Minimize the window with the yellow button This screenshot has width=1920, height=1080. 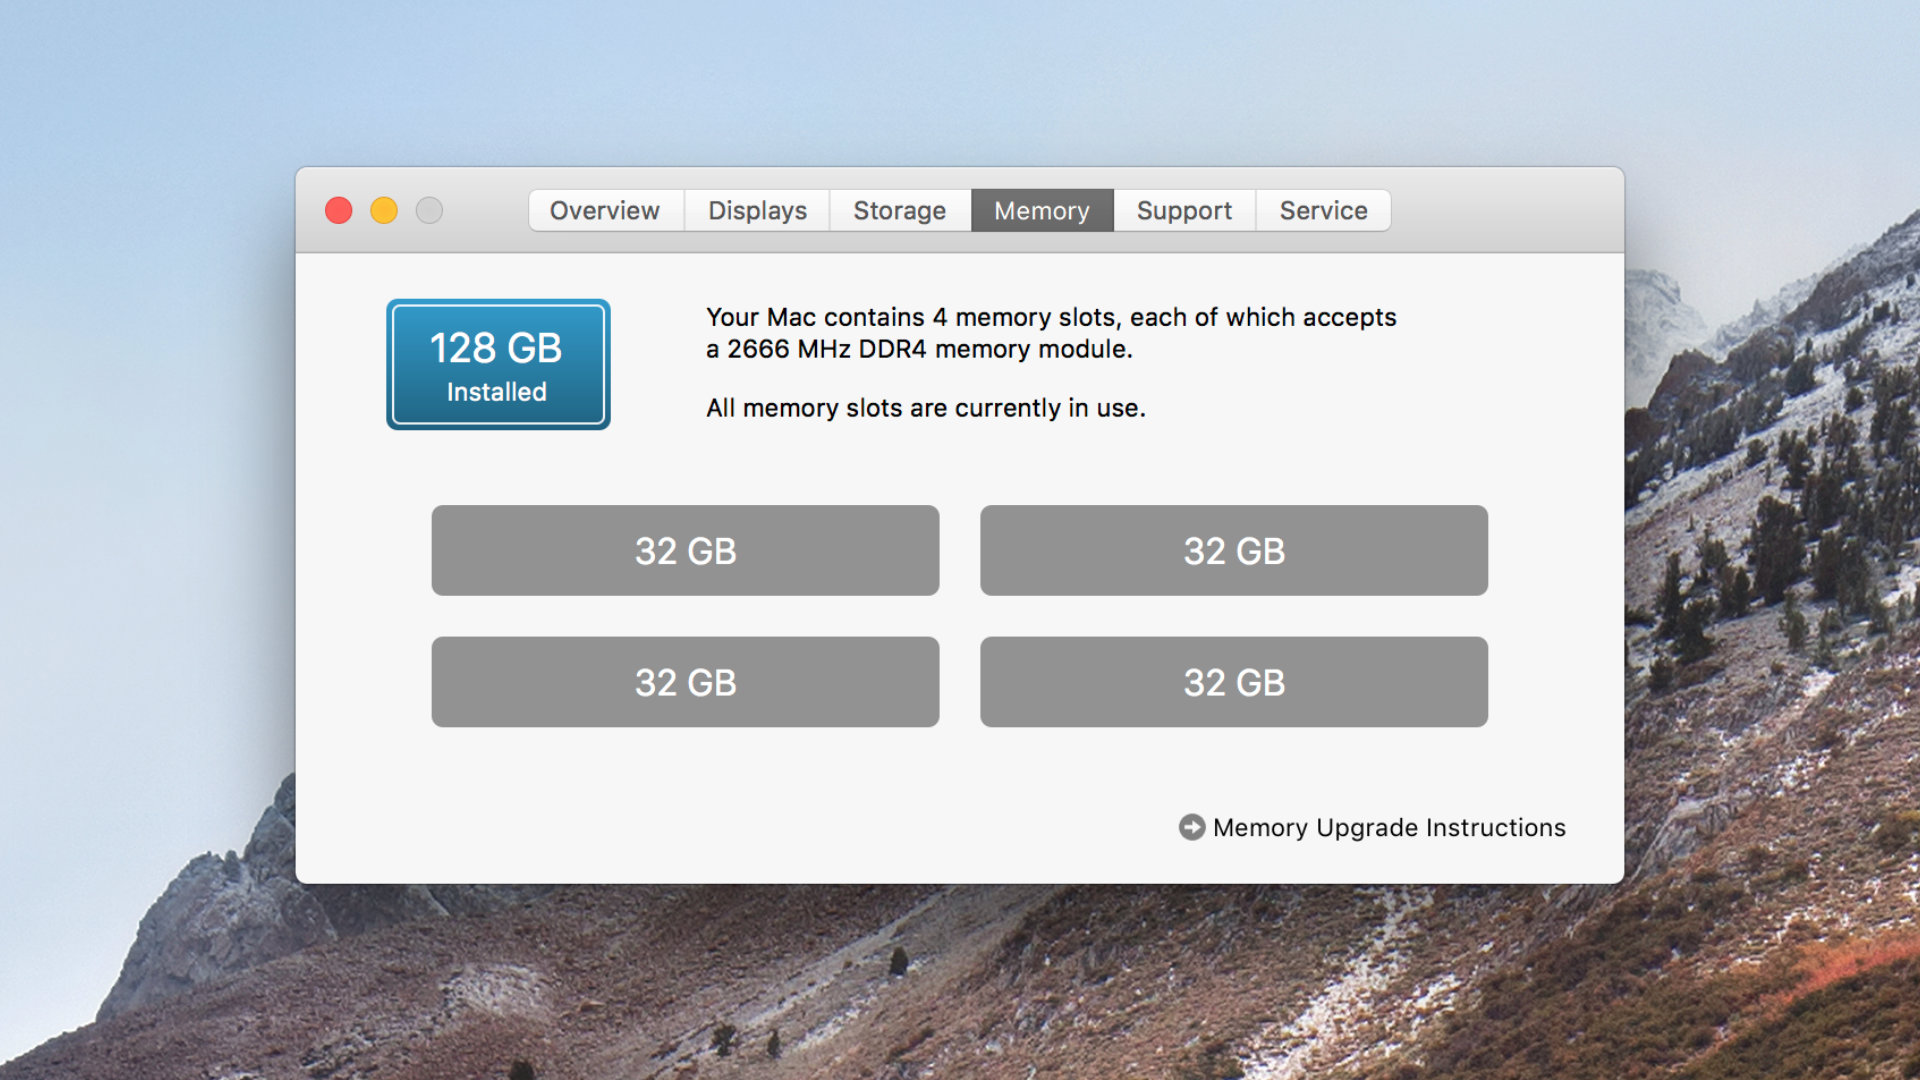click(x=384, y=211)
